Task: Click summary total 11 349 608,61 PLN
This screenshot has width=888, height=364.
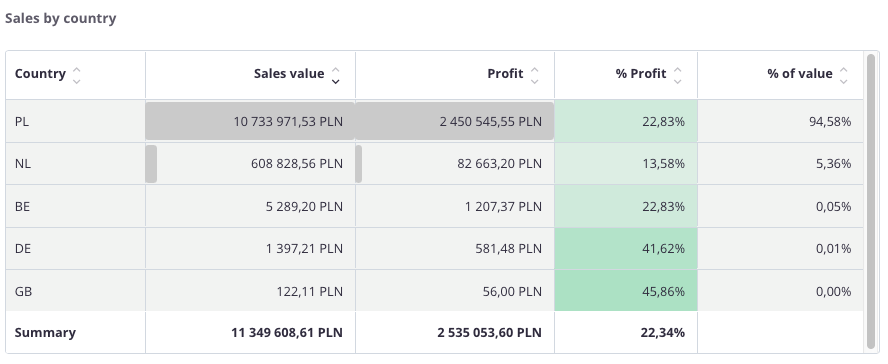Action: (287, 332)
